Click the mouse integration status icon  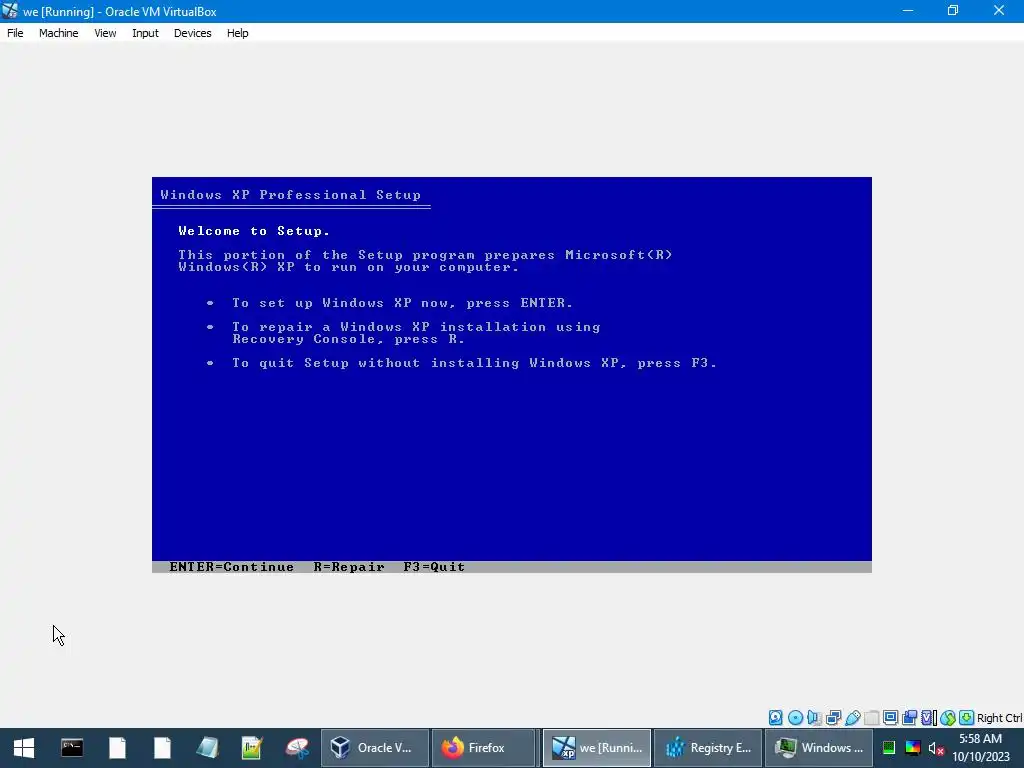[948, 718]
